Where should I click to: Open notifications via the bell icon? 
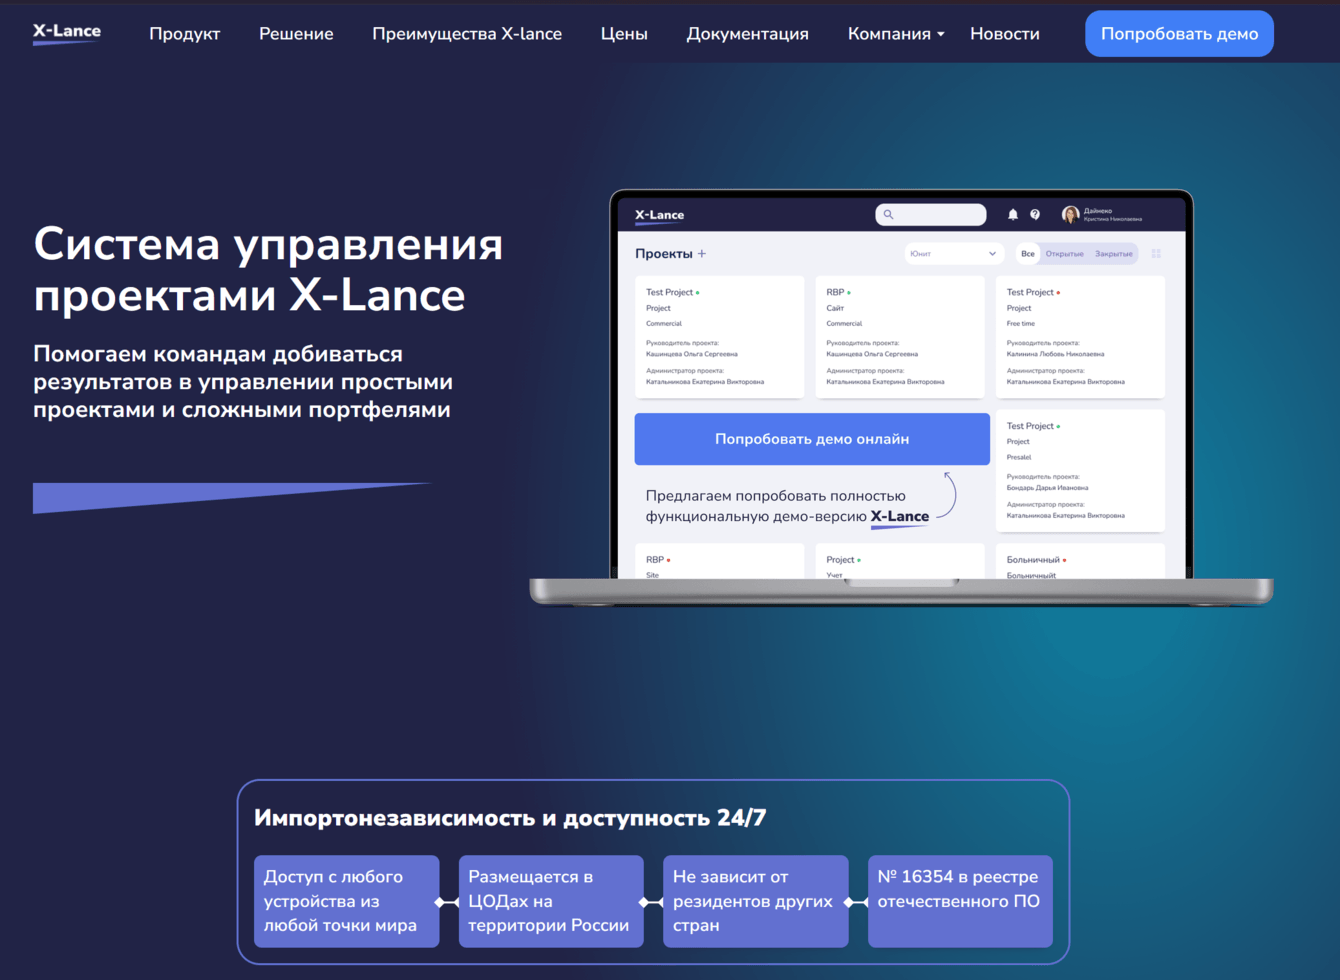(x=1012, y=215)
